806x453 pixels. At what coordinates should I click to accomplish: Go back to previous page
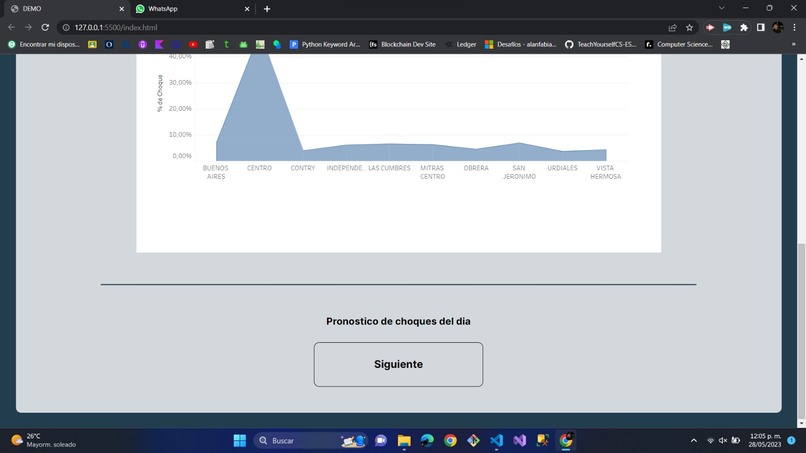[x=11, y=27]
